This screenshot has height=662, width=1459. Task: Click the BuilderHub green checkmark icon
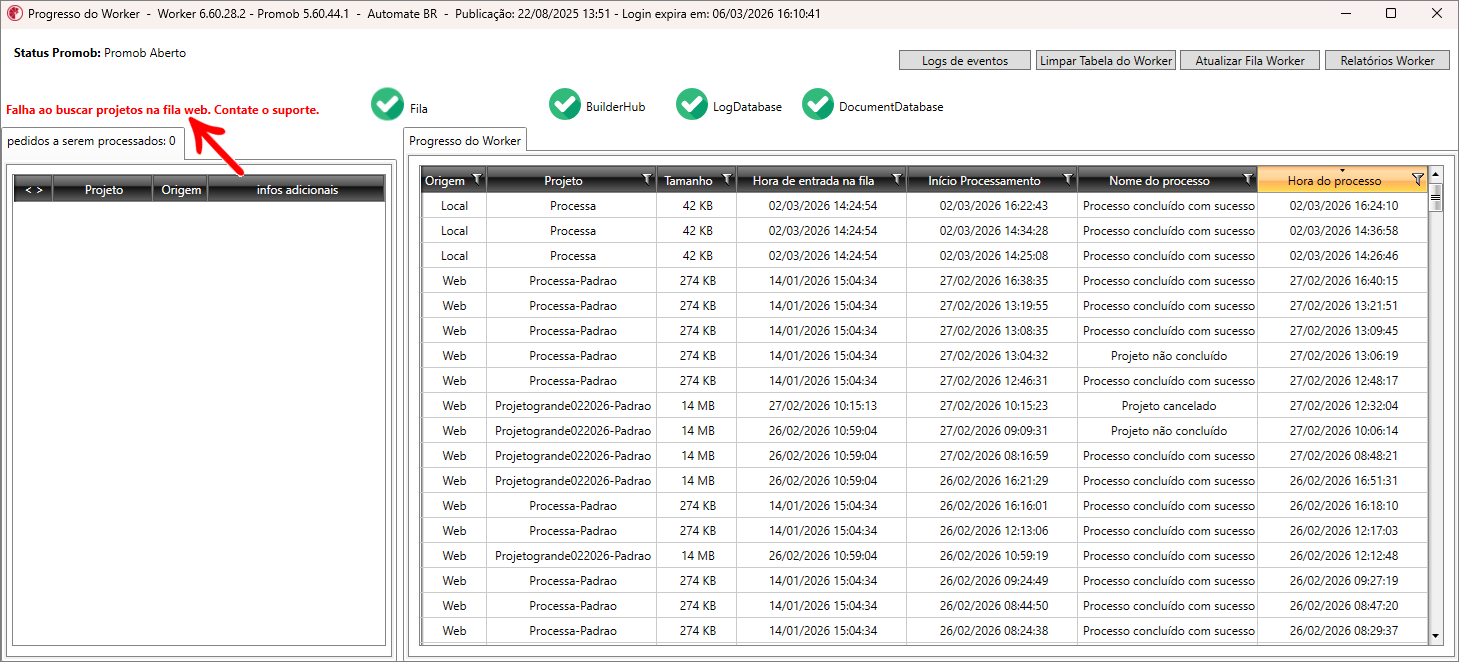click(x=565, y=105)
